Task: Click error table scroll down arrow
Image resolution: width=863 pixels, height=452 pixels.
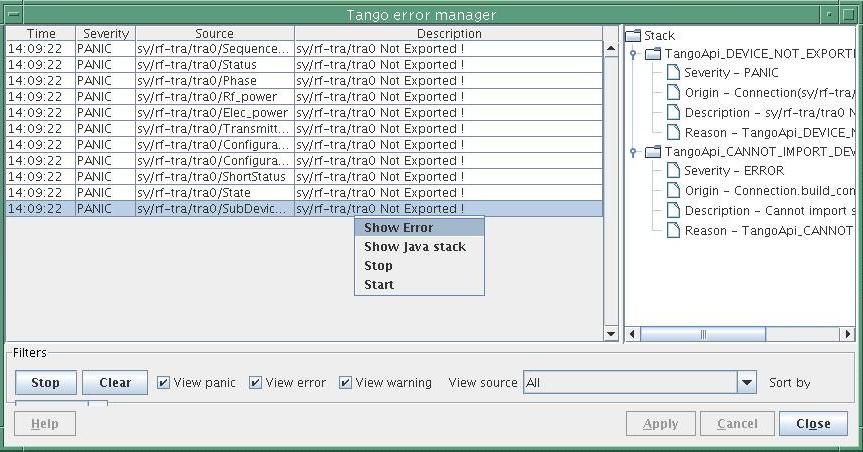Action: (x=611, y=334)
